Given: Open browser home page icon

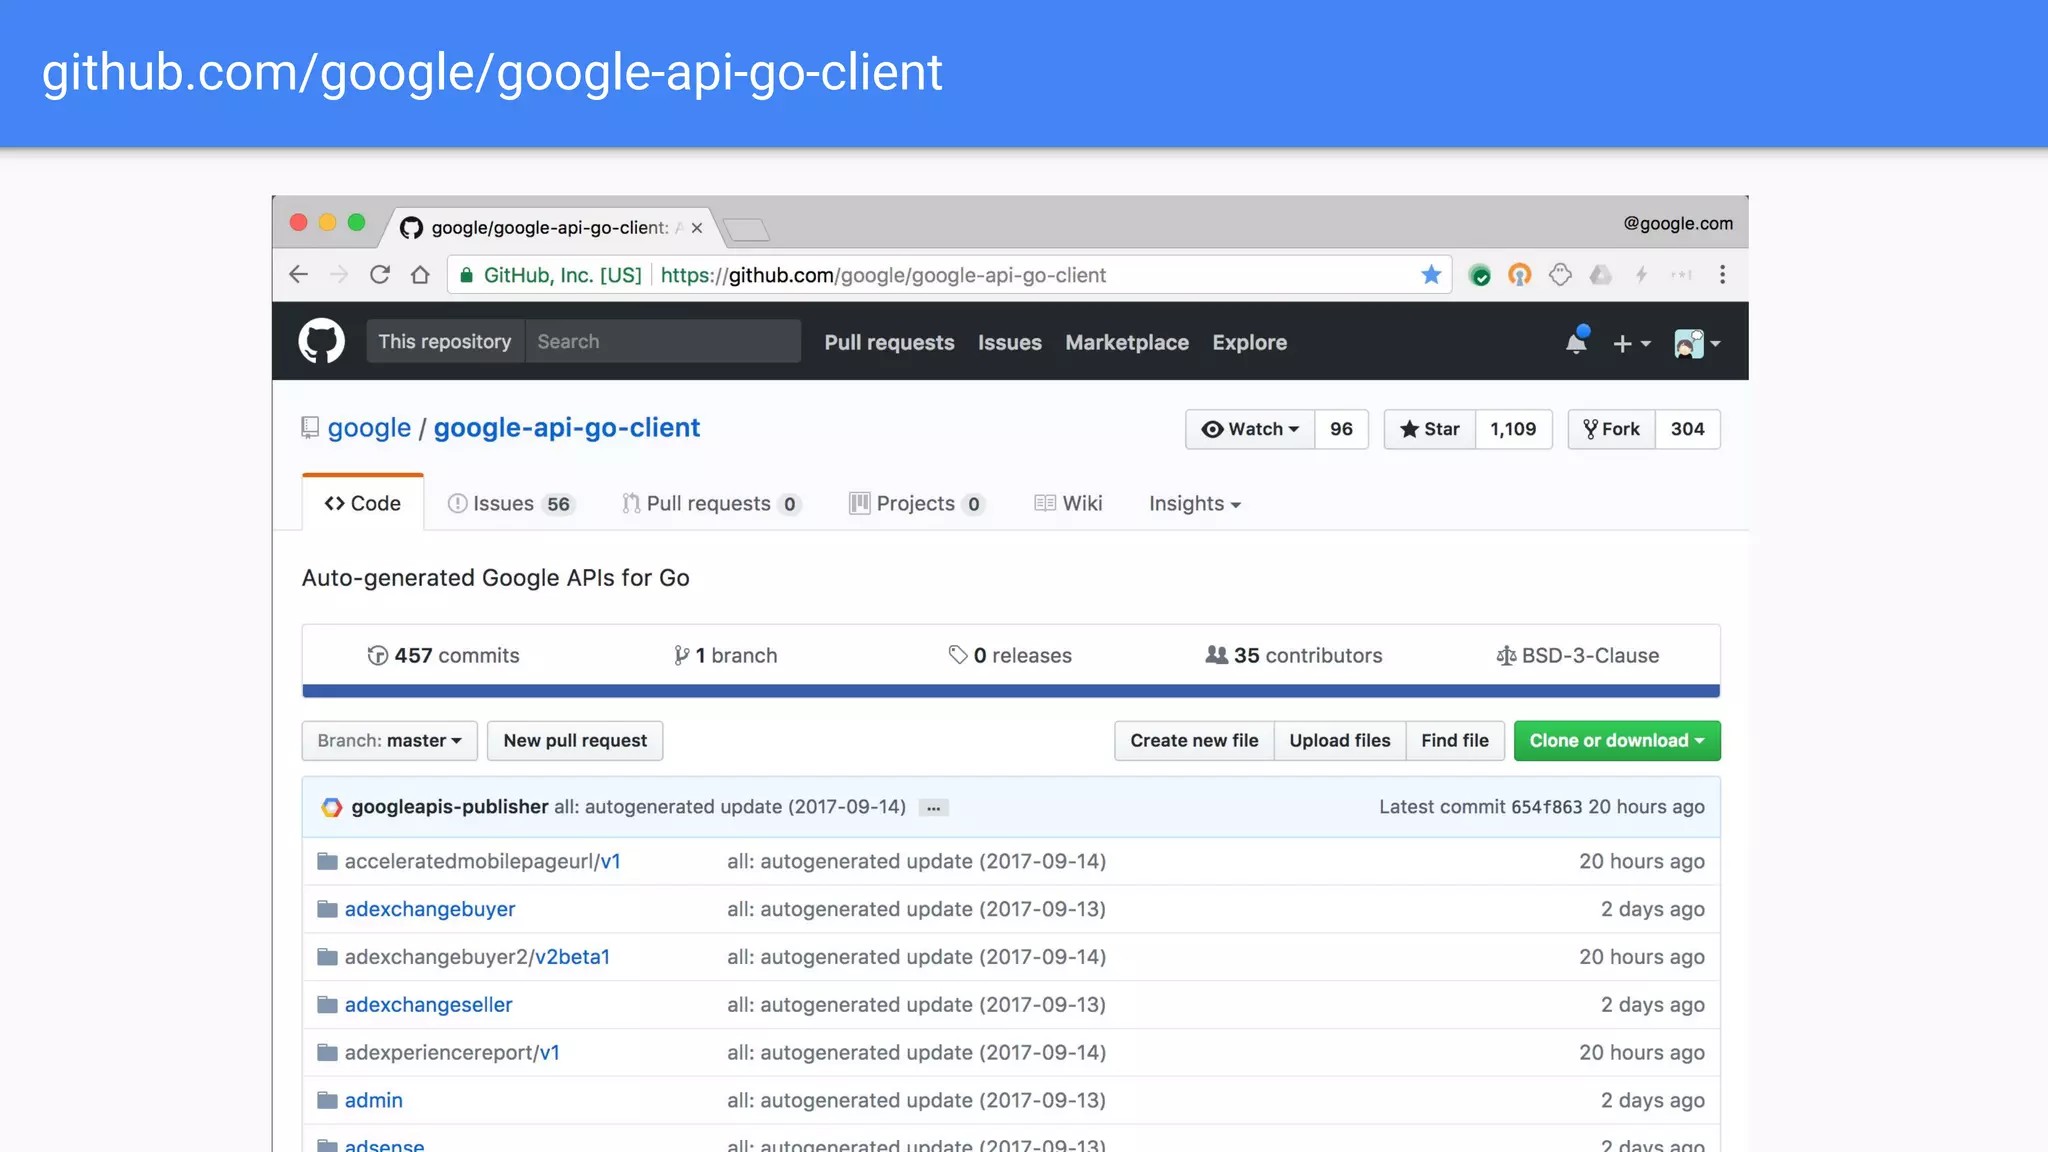Looking at the screenshot, I should point(420,275).
